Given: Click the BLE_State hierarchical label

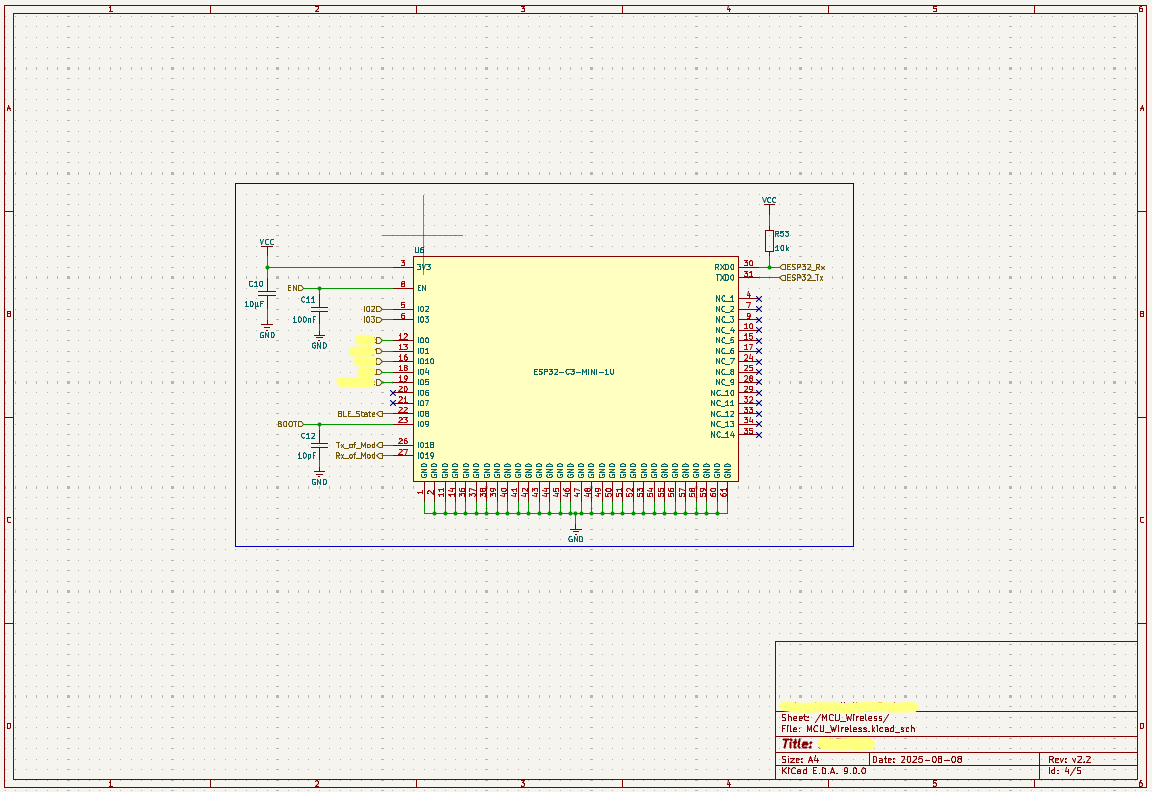Looking at the screenshot, I should click(360, 414).
